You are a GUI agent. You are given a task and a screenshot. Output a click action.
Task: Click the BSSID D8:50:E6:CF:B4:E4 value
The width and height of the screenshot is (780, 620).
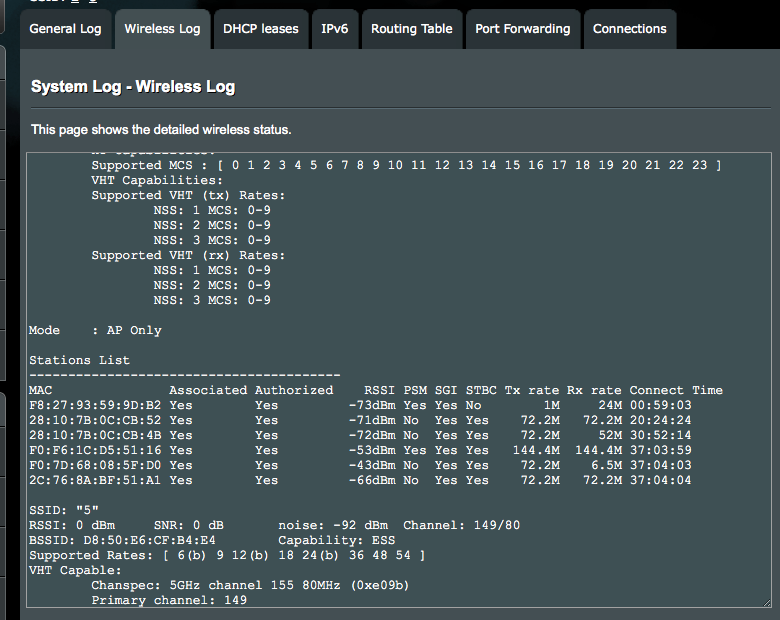[149, 540]
